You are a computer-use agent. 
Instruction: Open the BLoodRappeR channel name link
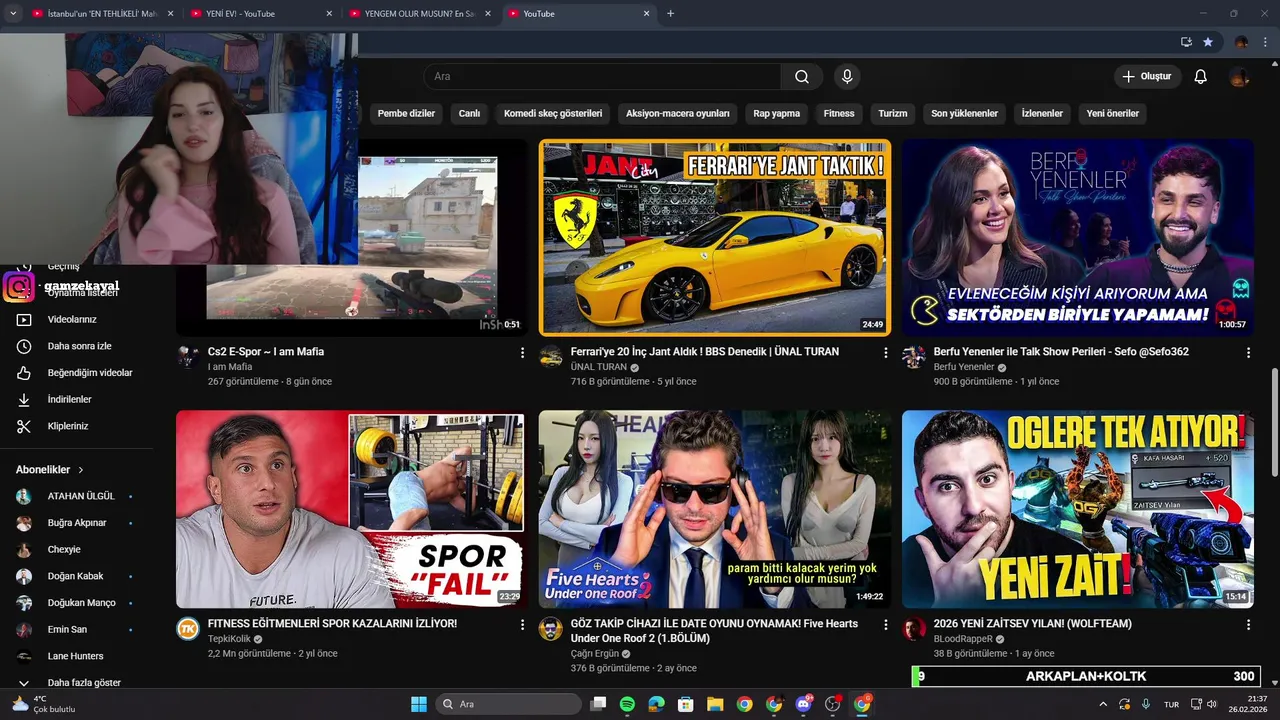pos(963,639)
